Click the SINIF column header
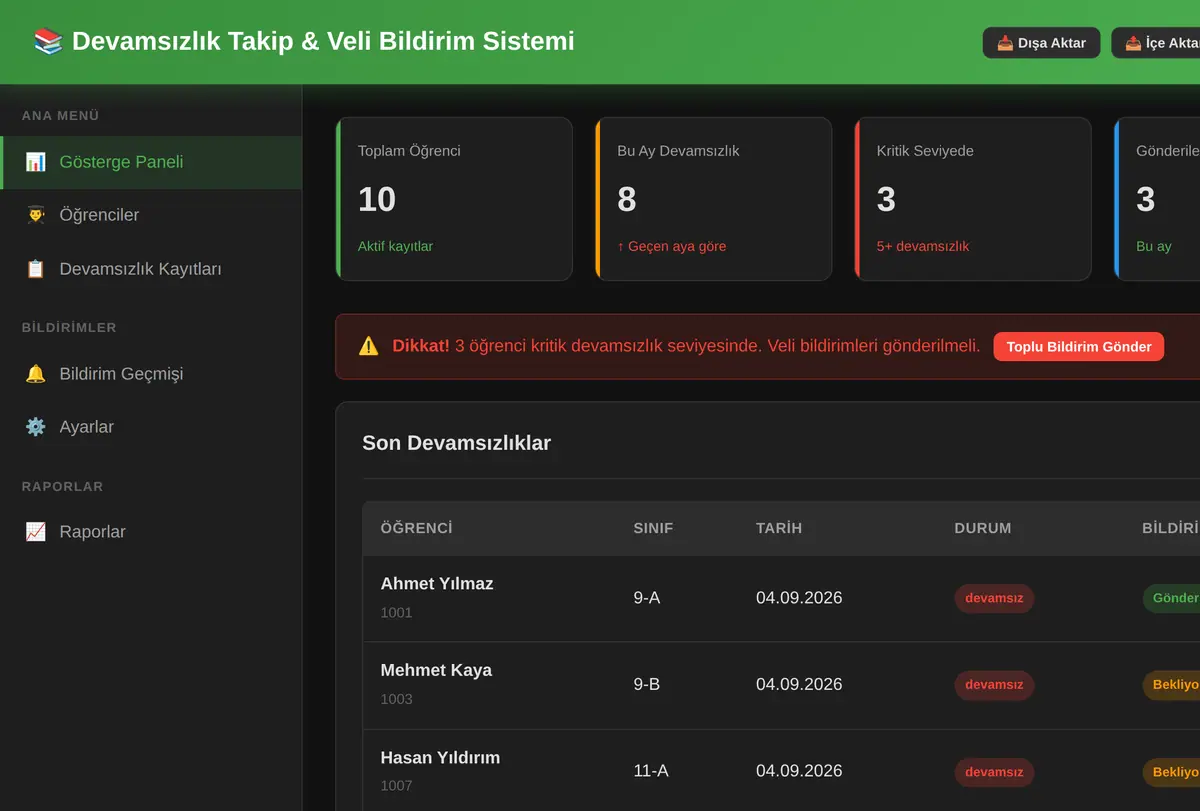 [653, 528]
